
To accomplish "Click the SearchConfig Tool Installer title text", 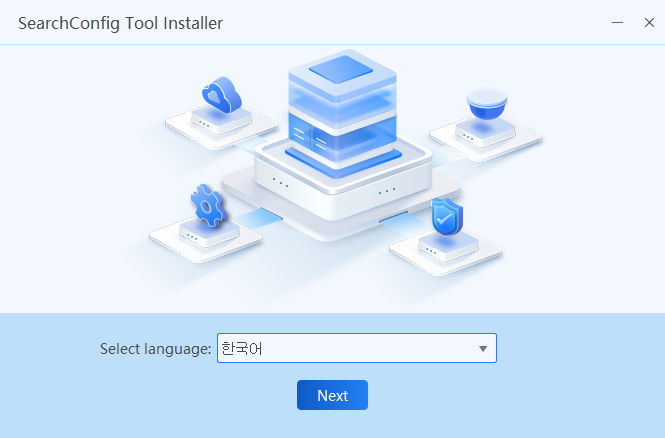I will 120,23.
